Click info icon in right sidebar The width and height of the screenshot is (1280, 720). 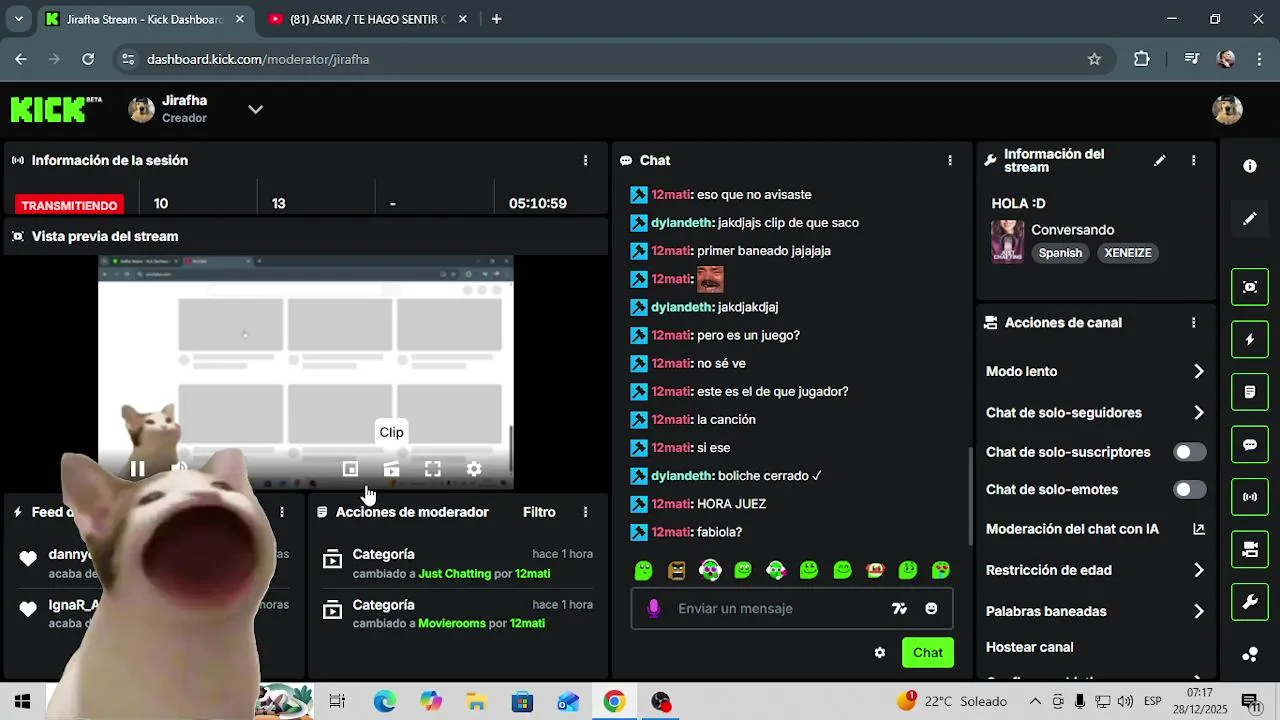click(x=1250, y=166)
